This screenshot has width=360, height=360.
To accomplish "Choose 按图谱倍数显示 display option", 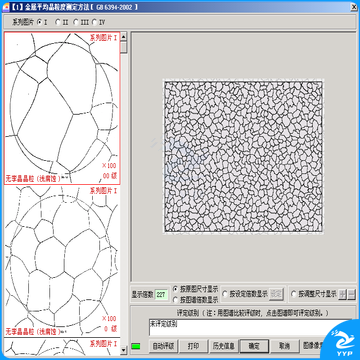I will (175, 300).
